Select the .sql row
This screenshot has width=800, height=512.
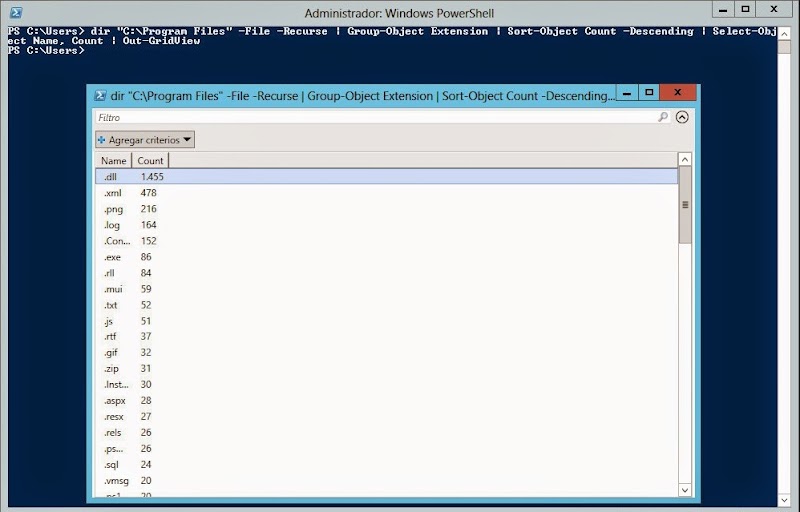[386, 465]
